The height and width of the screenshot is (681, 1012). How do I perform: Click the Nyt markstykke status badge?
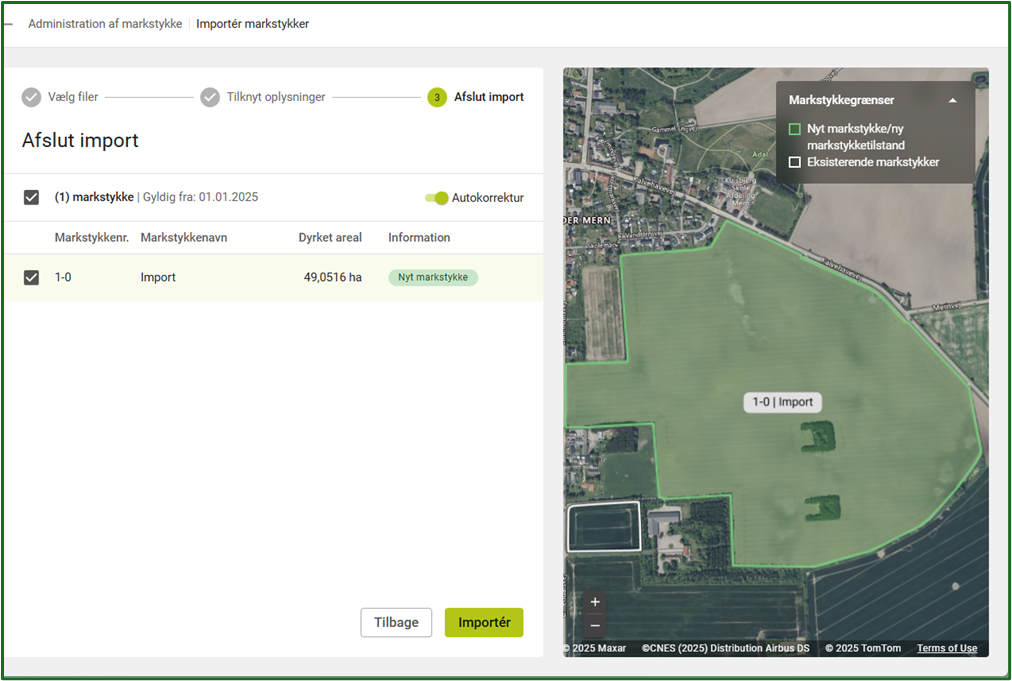(x=433, y=277)
